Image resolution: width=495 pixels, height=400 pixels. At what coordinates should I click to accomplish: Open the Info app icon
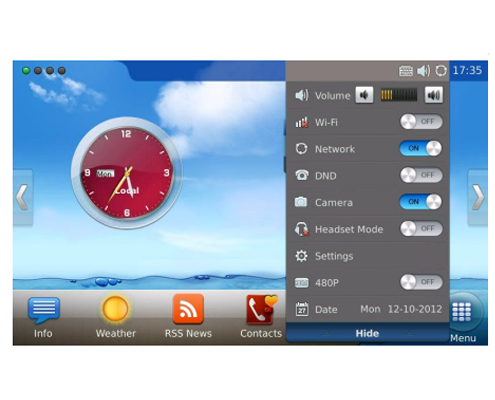pyautogui.click(x=43, y=310)
